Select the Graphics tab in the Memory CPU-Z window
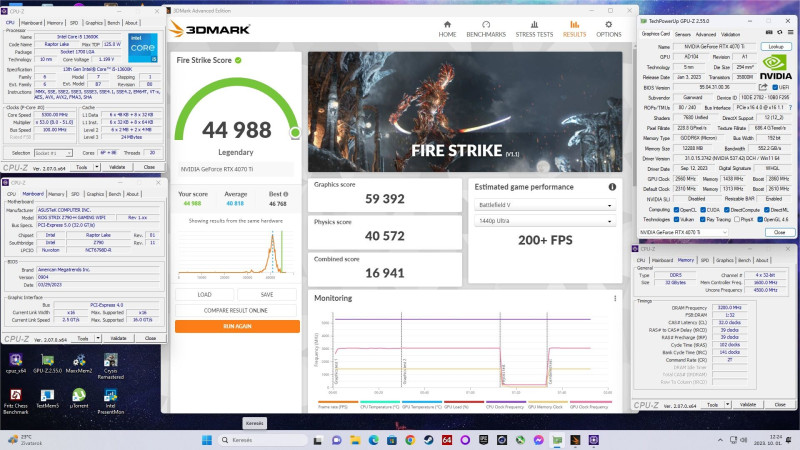 [724, 260]
